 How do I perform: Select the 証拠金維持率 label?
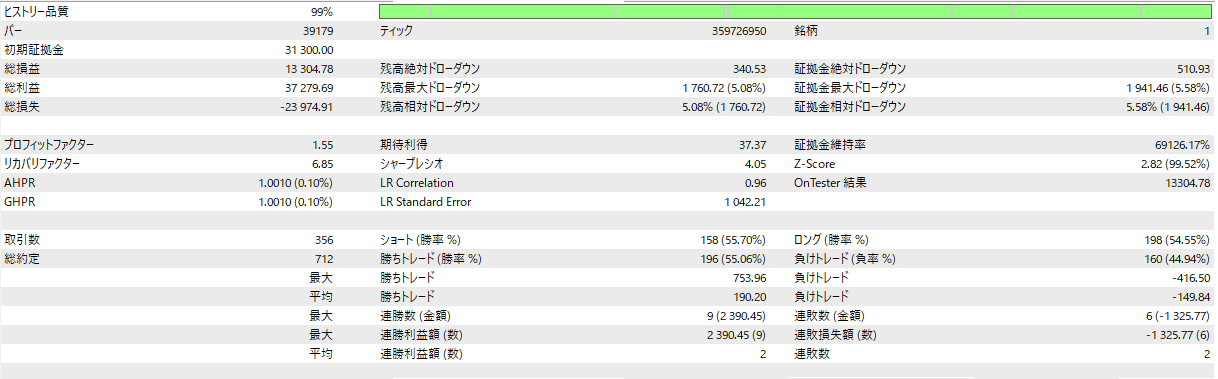point(831,145)
